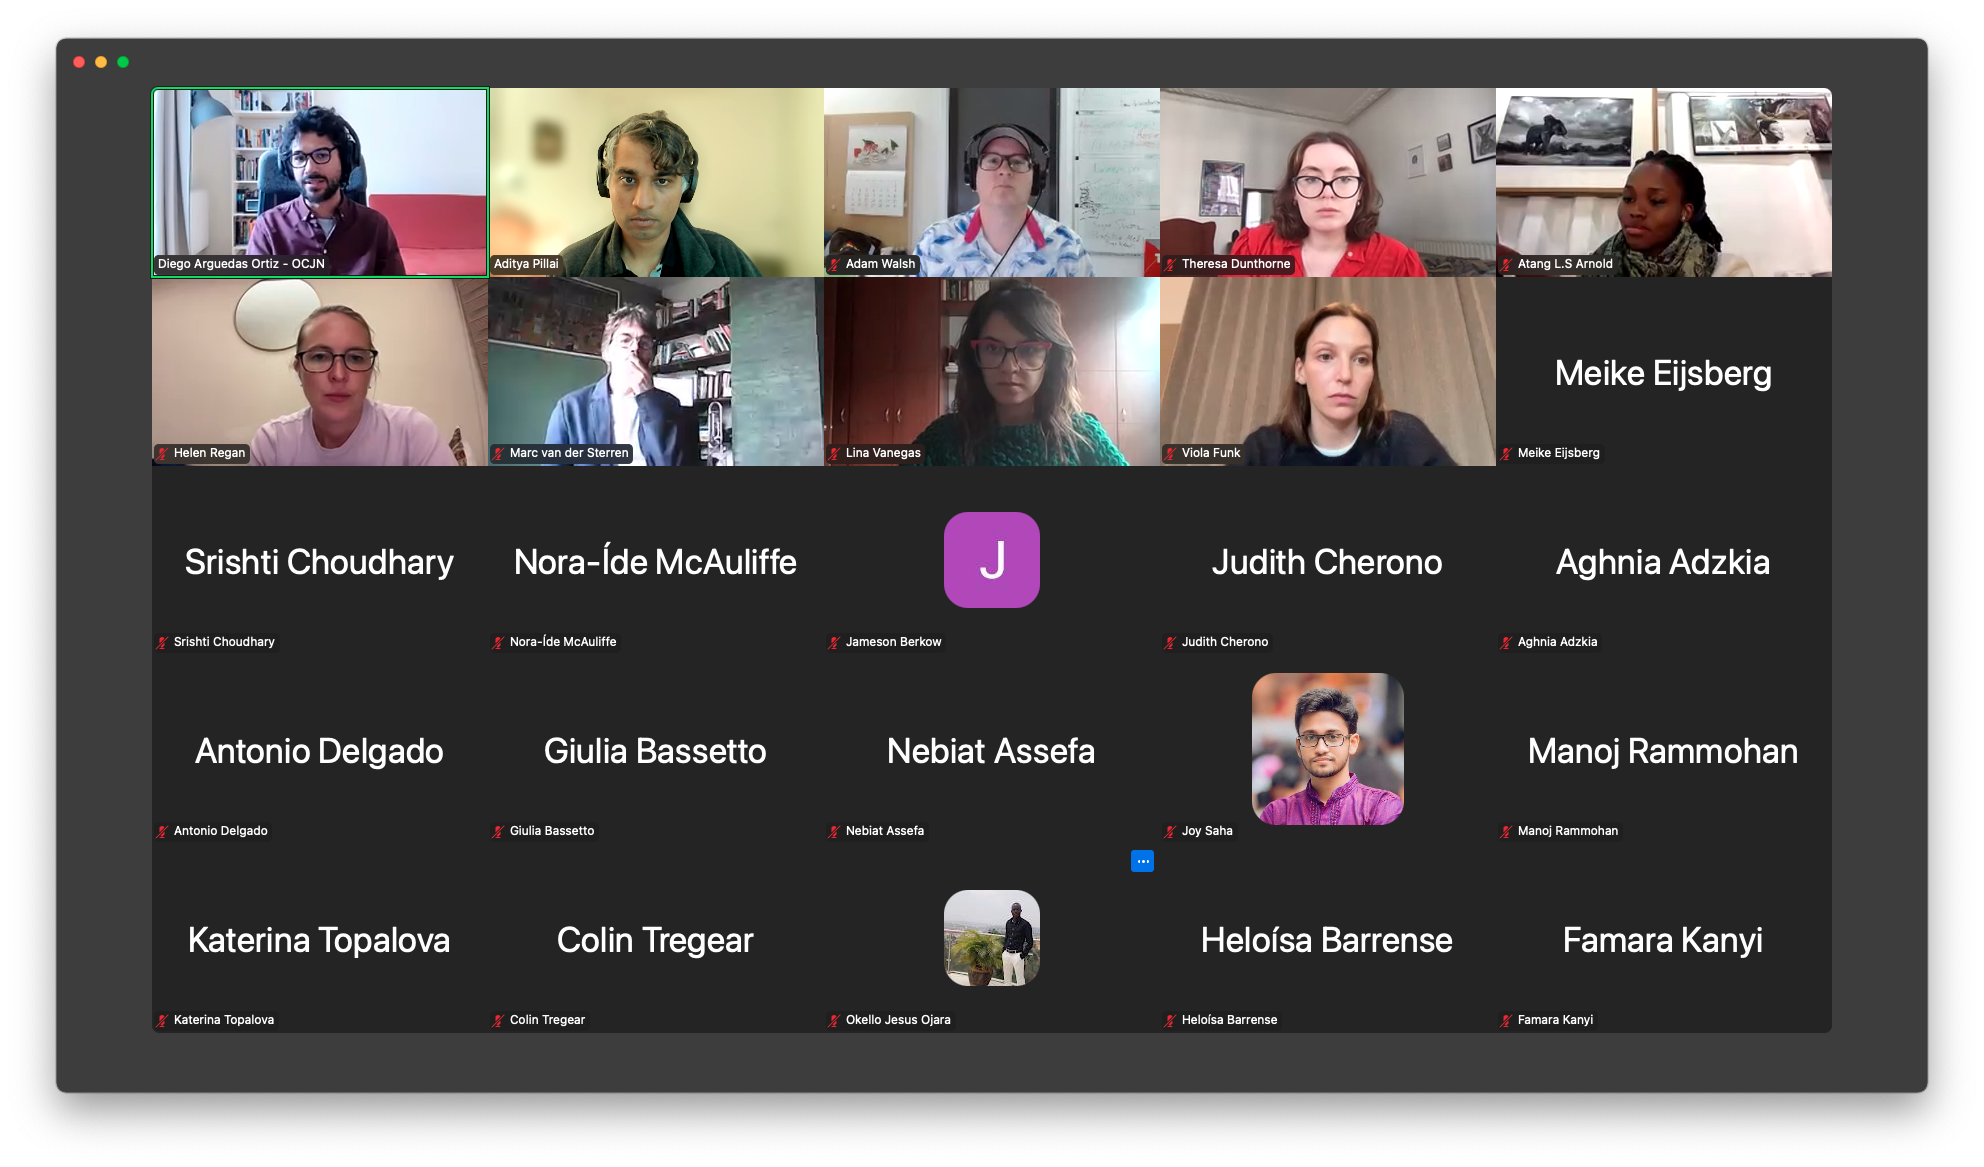Click muted mic icon beside Adam Walsh's name

(834, 264)
